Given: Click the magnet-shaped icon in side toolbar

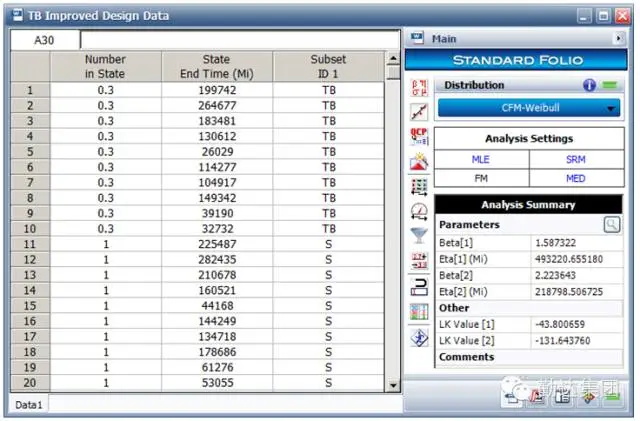Looking at the screenshot, I should click(x=420, y=286).
